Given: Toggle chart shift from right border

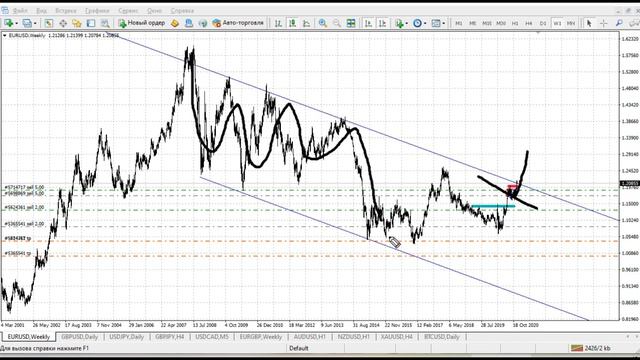Looking at the screenshot, I should click(382, 23).
